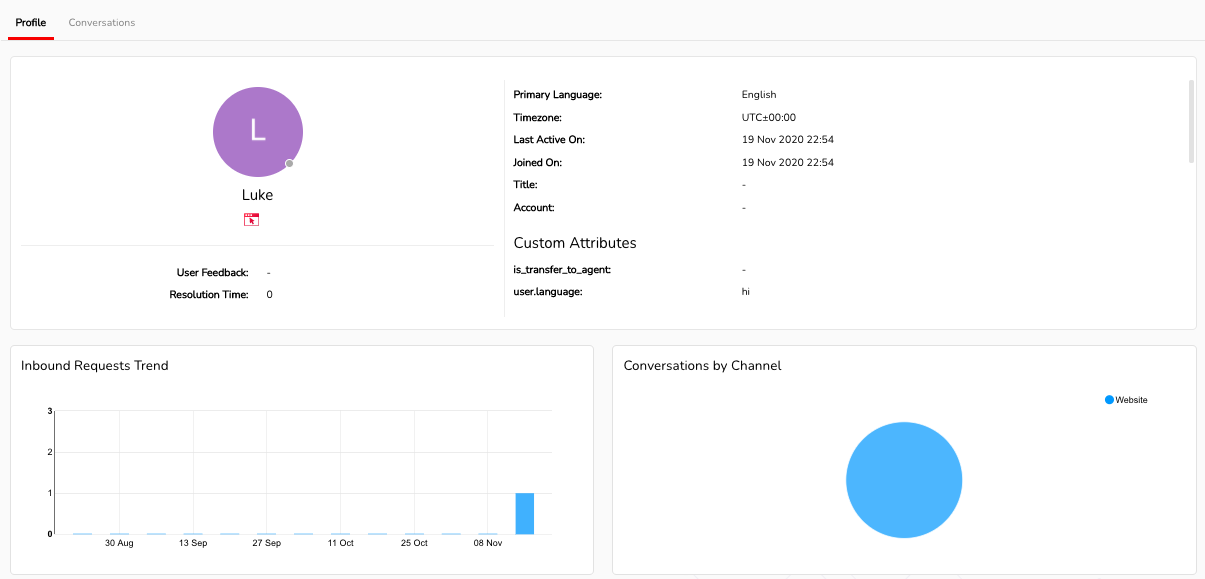Click the Title field label
Image resolution: width=1205 pixels, height=579 pixels.
[526, 185]
